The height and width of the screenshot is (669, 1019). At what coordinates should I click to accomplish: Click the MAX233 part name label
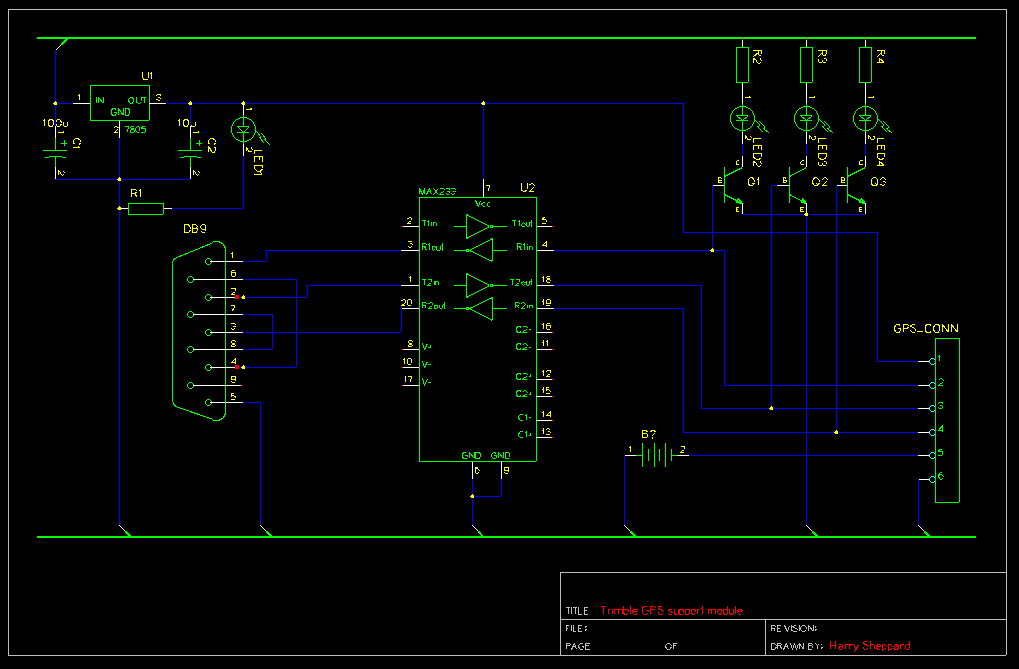point(437,191)
